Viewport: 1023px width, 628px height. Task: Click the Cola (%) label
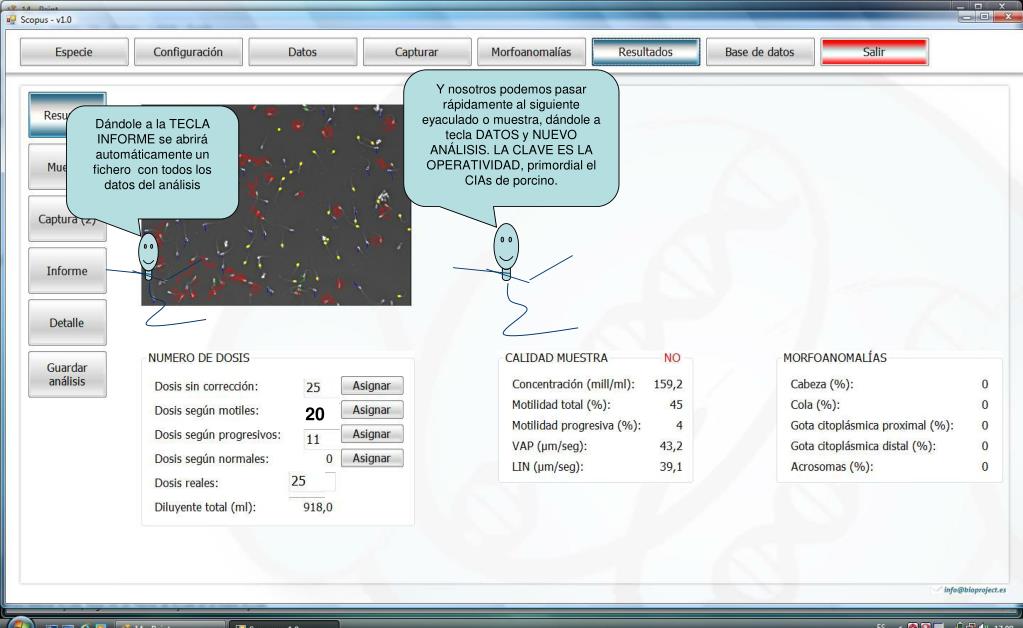pos(815,405)
